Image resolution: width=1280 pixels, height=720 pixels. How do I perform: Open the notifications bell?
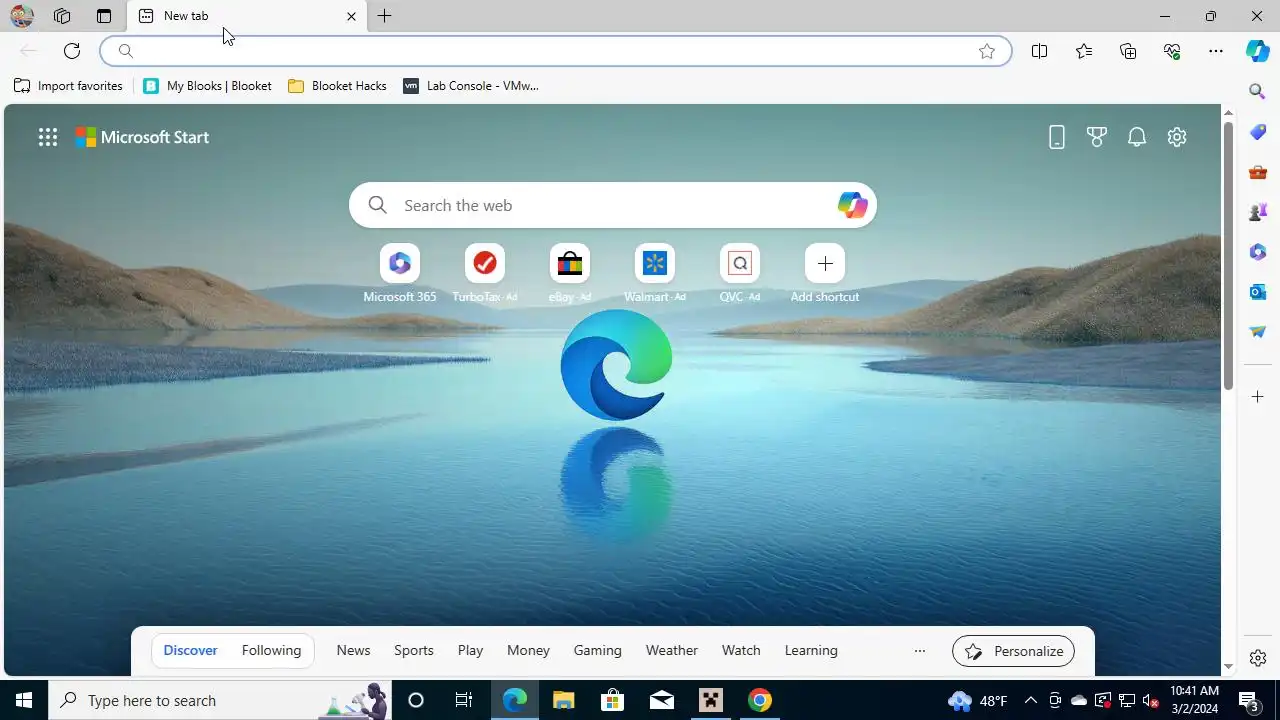click(1137, 138)
